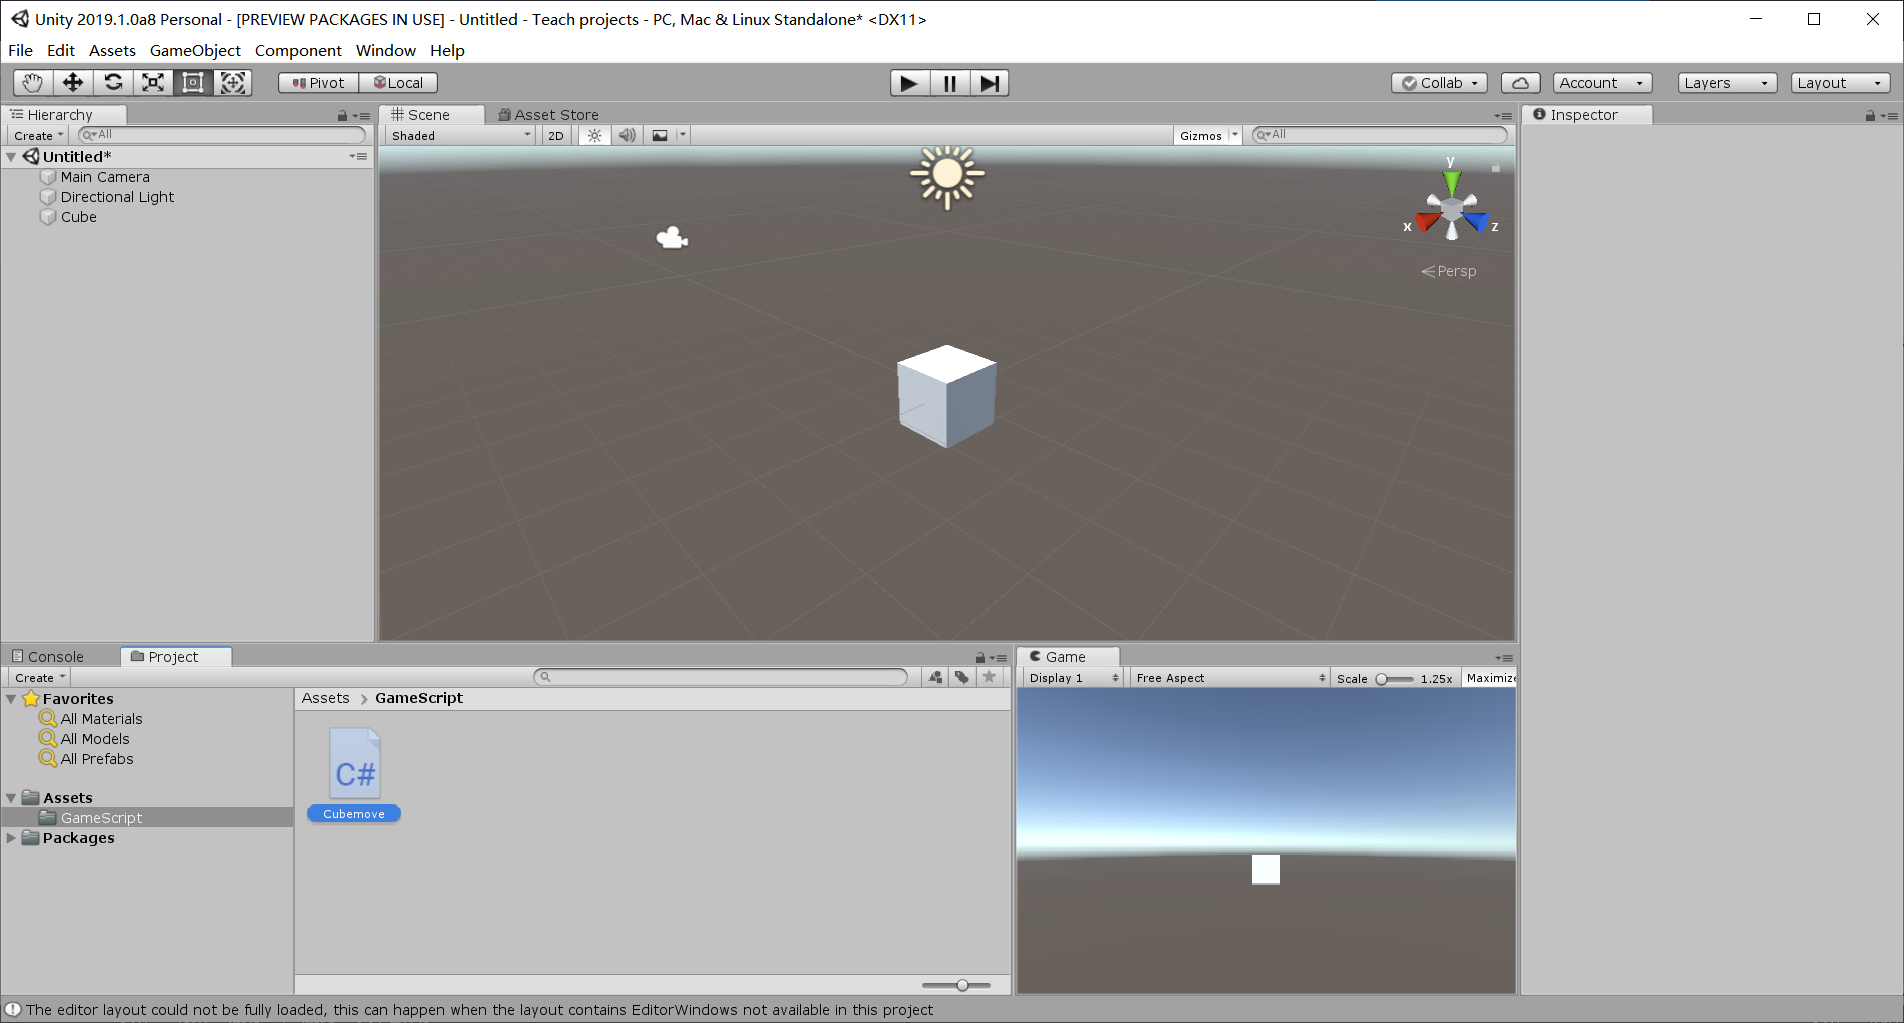Click the Collab button
This screenshot has width=1904, height=1023.
[x=1438, y=83]
